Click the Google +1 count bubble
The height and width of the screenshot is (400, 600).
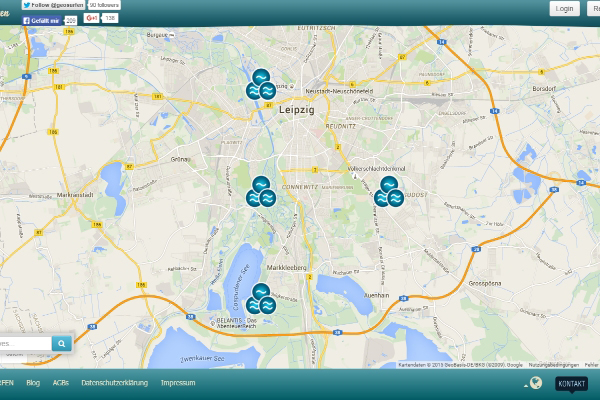pos(110,18)
